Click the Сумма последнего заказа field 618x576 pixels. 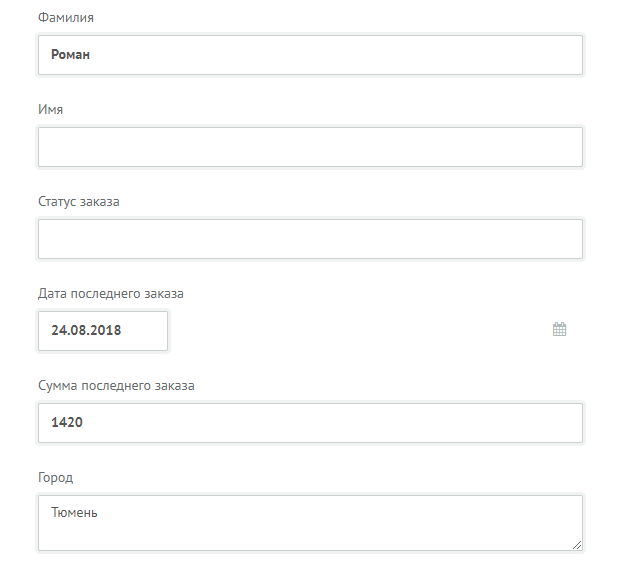click(x=311, y=423)
